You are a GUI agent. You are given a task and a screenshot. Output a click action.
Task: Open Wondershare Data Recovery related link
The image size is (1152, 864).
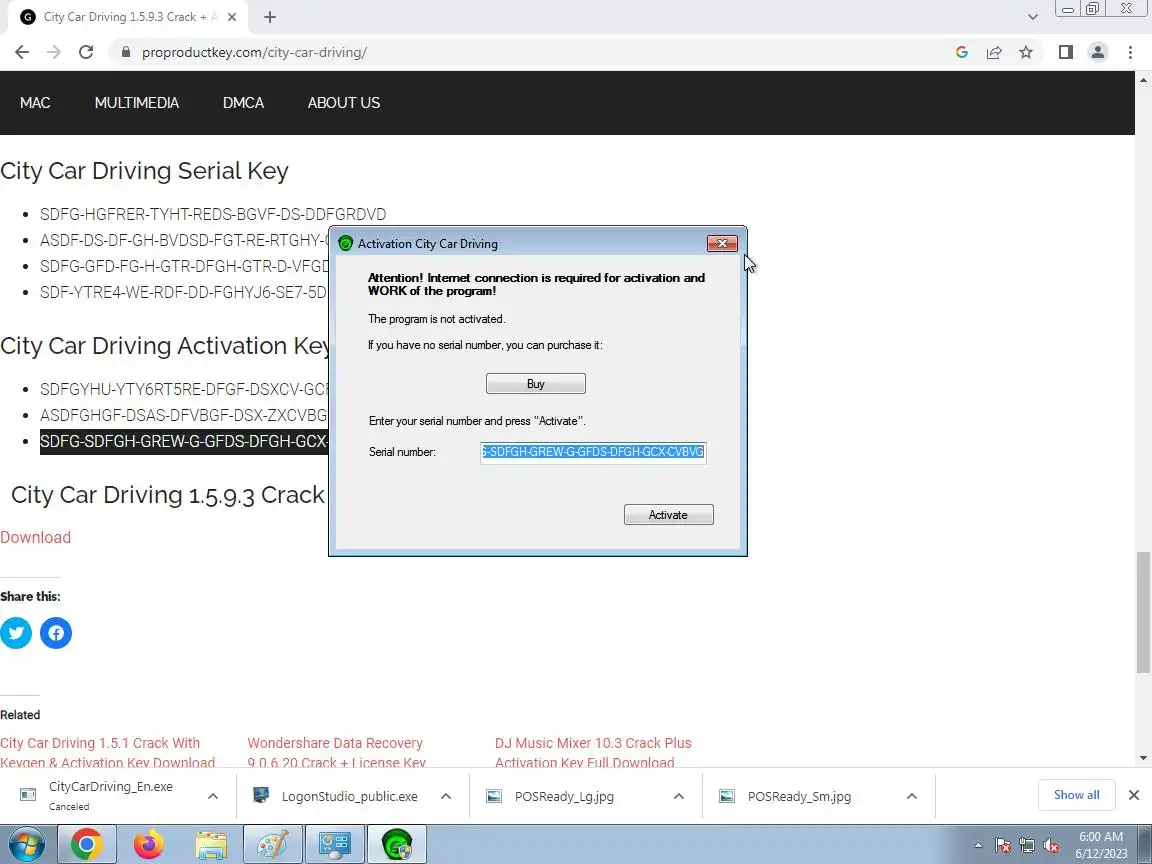(x=336, y=752)
